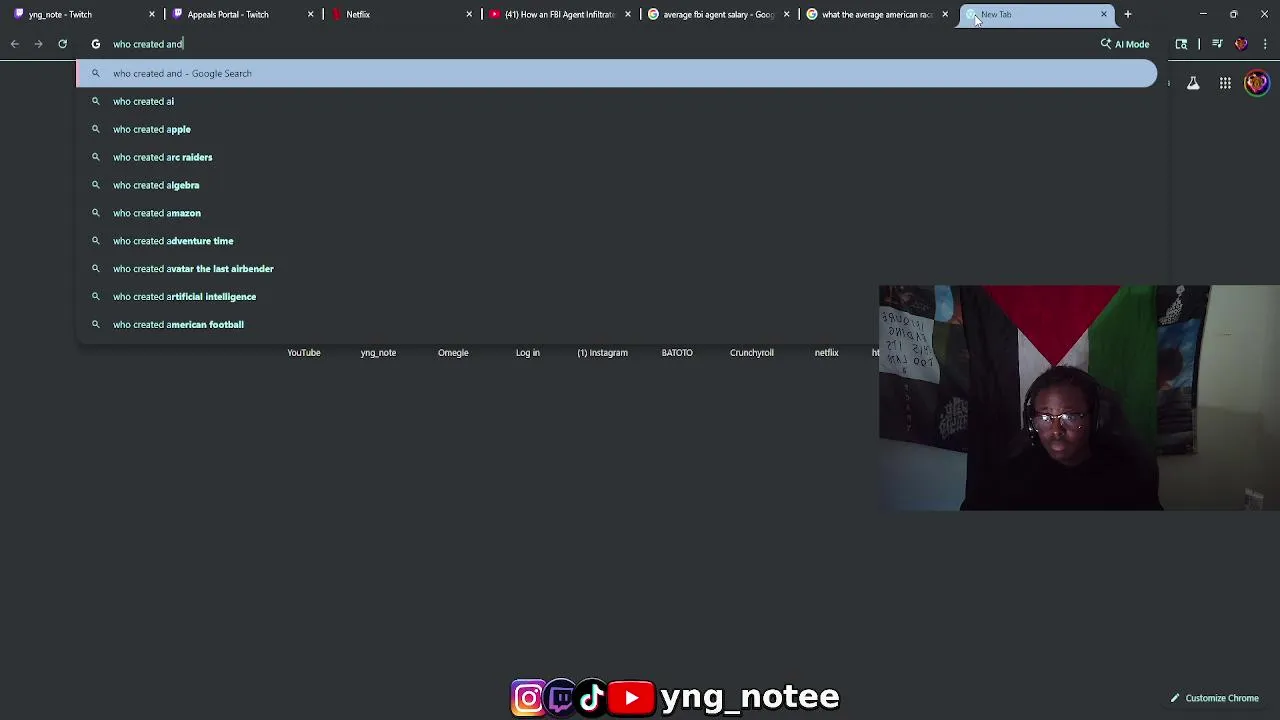The width and height of the screenshot is (1280, 720).
Task: Open the Chrome three-dot menu
Action: (x=1265, y=44)
